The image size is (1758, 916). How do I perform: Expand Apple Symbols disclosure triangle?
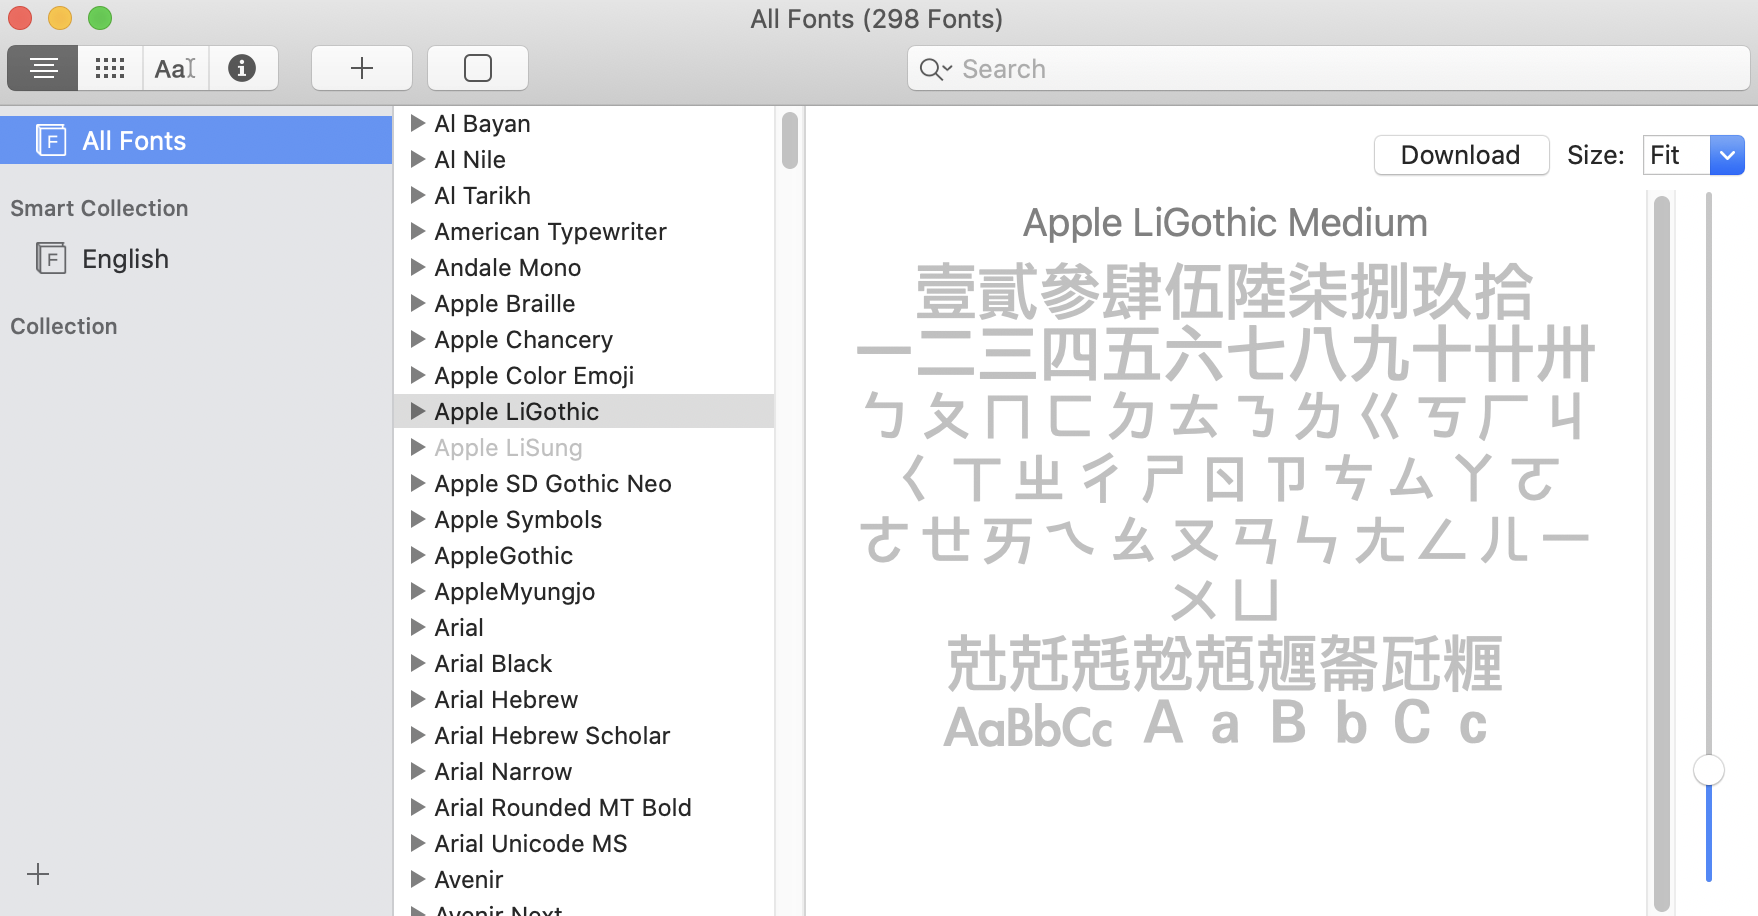coord(418,519)
